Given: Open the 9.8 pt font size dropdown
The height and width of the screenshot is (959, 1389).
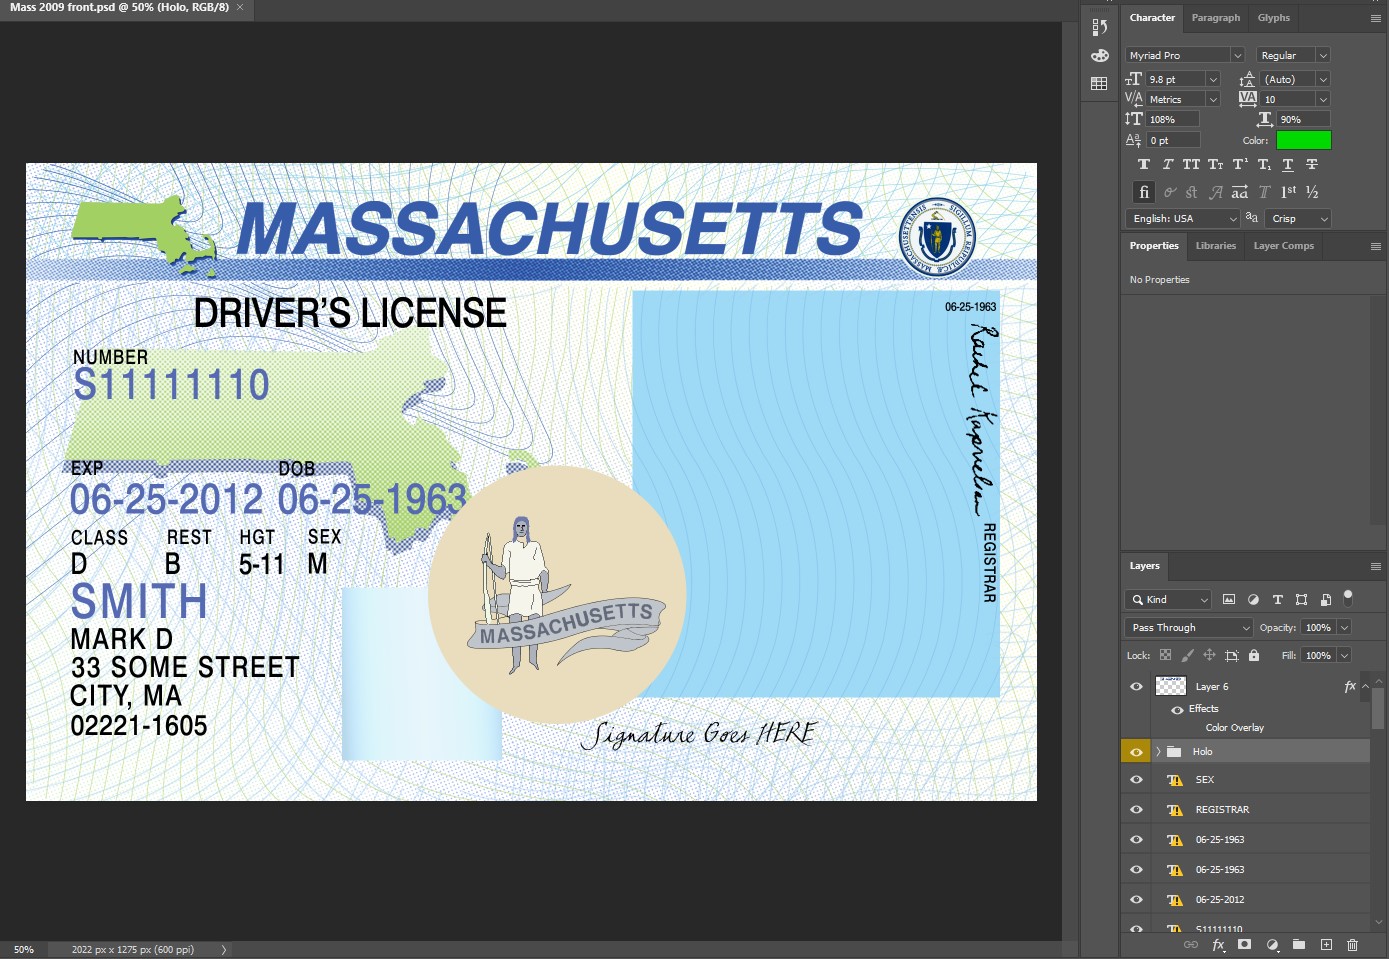Looking at the screenshot, I should (1213, 79).
